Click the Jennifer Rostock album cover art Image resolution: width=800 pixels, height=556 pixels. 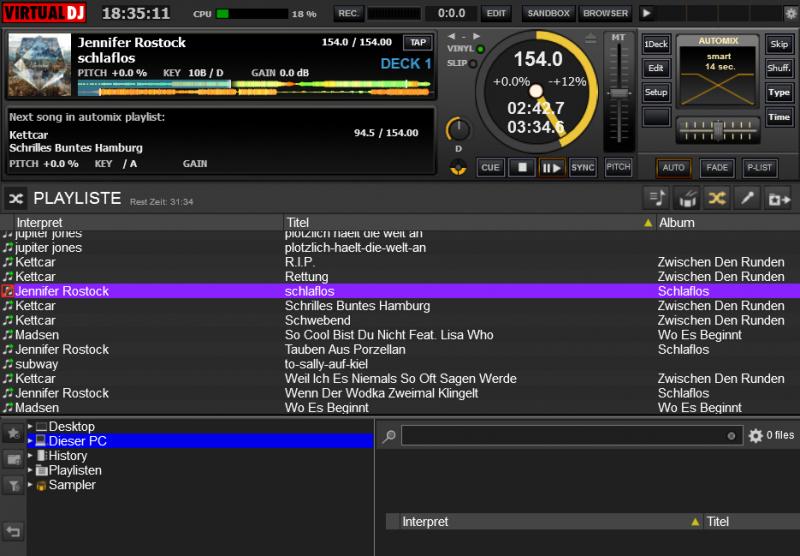pos(40,65)
